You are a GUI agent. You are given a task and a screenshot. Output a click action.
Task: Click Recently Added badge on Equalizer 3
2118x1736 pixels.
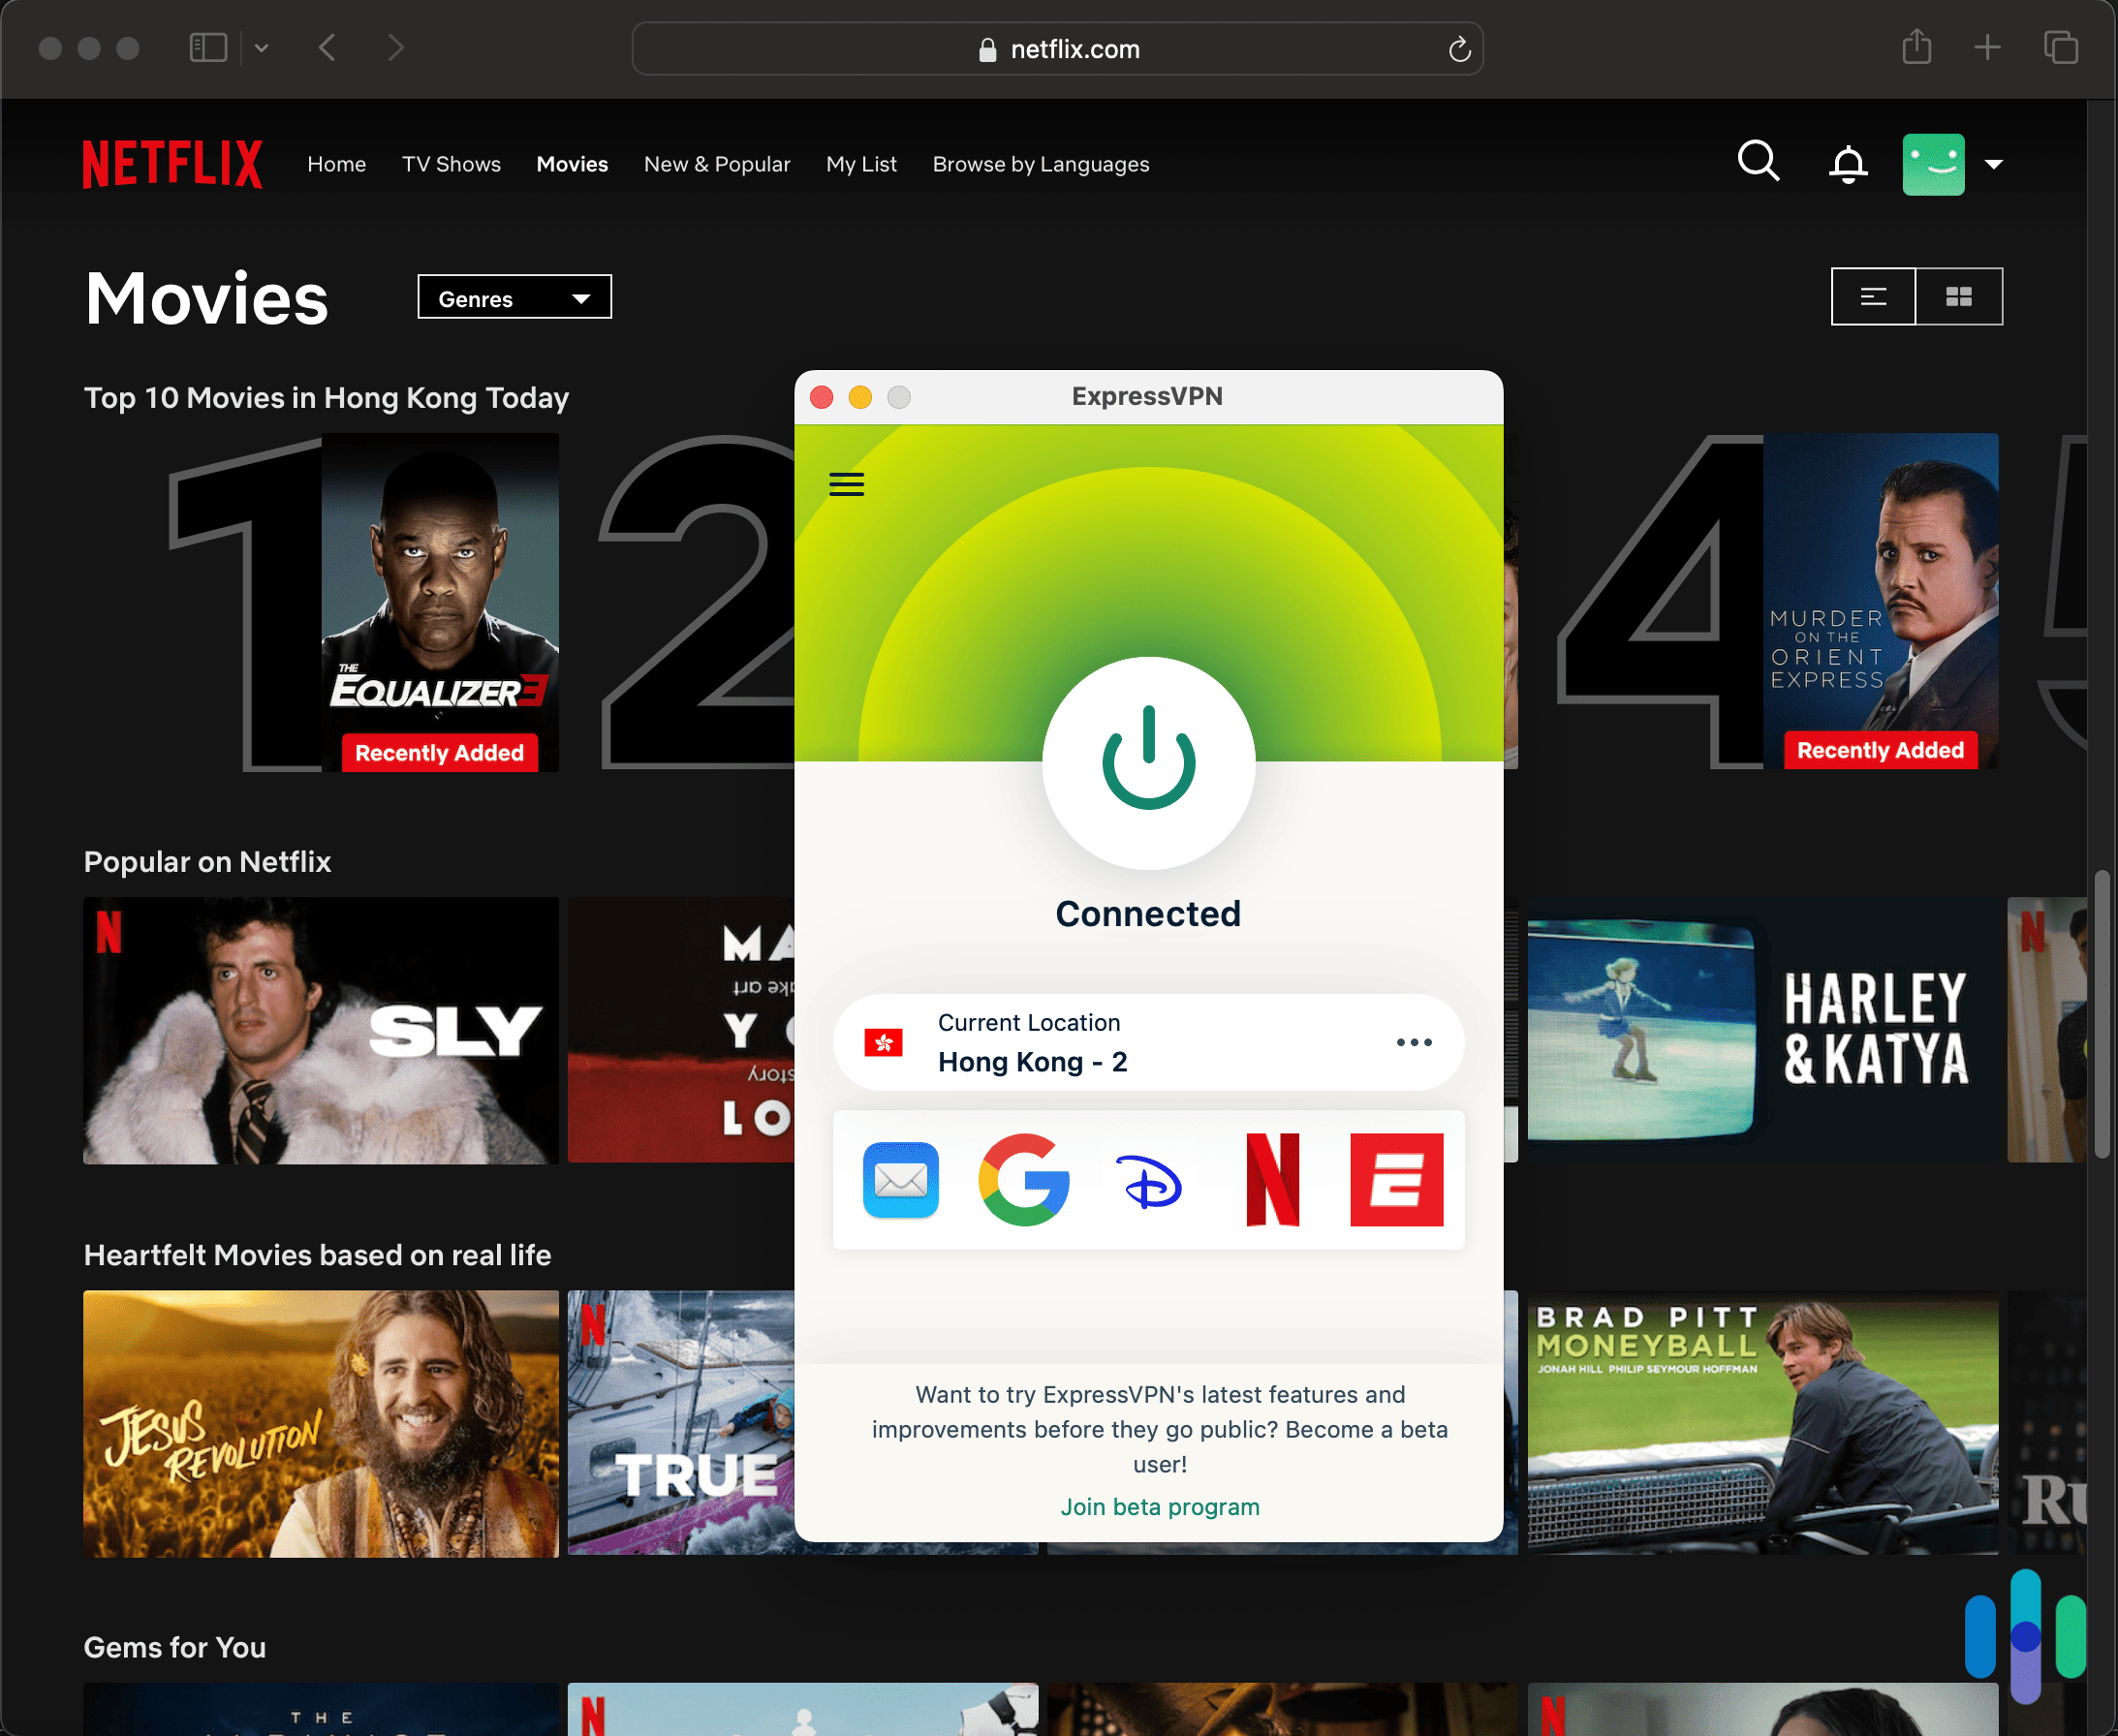440,752
